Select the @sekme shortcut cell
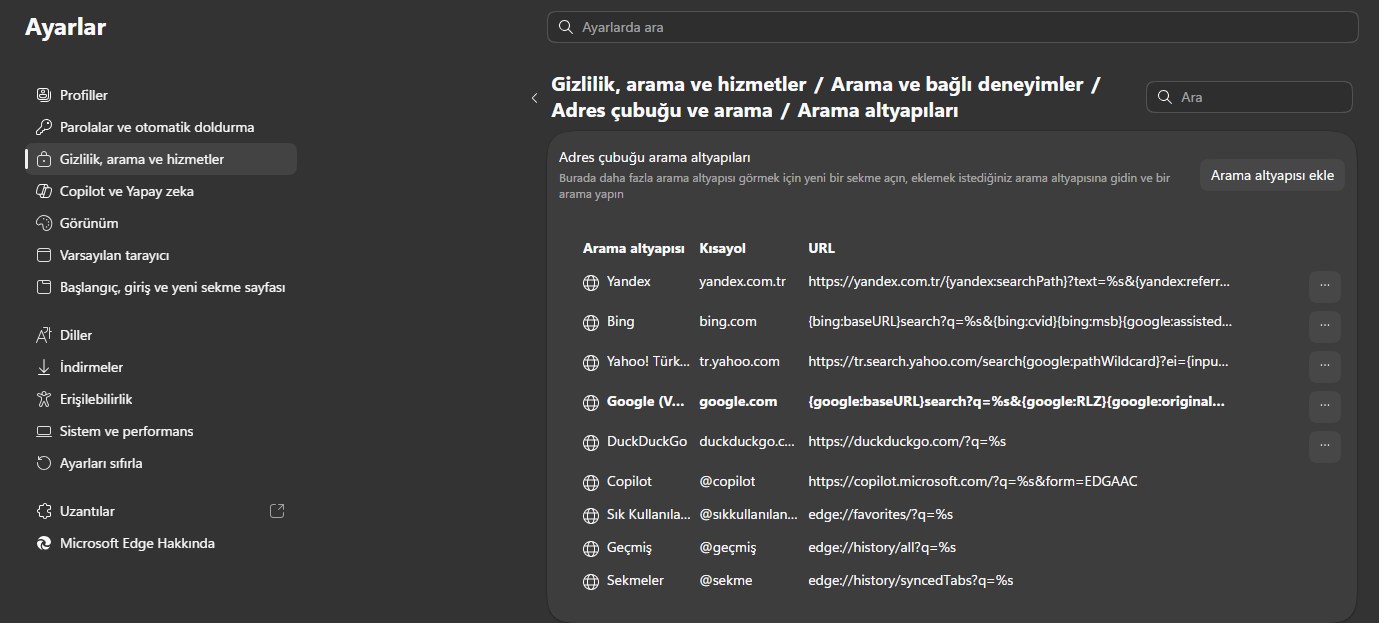 726,581
